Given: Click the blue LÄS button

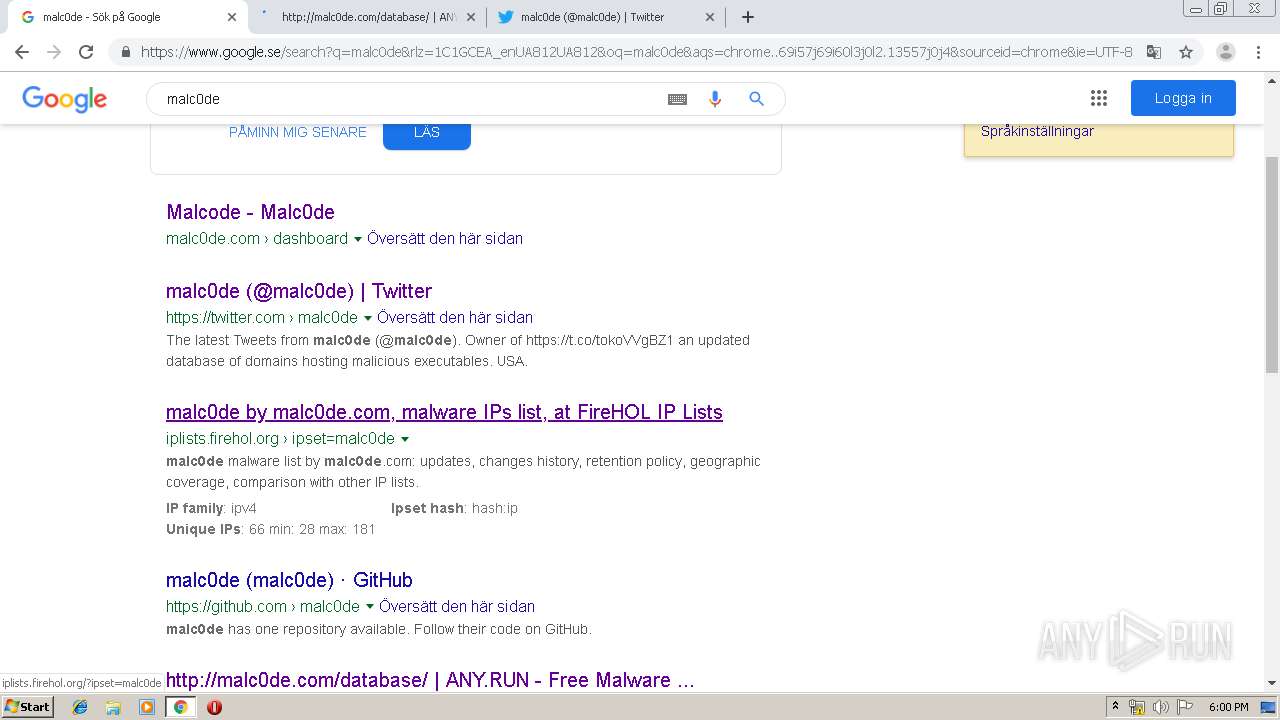Looking at the screenshot, I should point(427,134).
